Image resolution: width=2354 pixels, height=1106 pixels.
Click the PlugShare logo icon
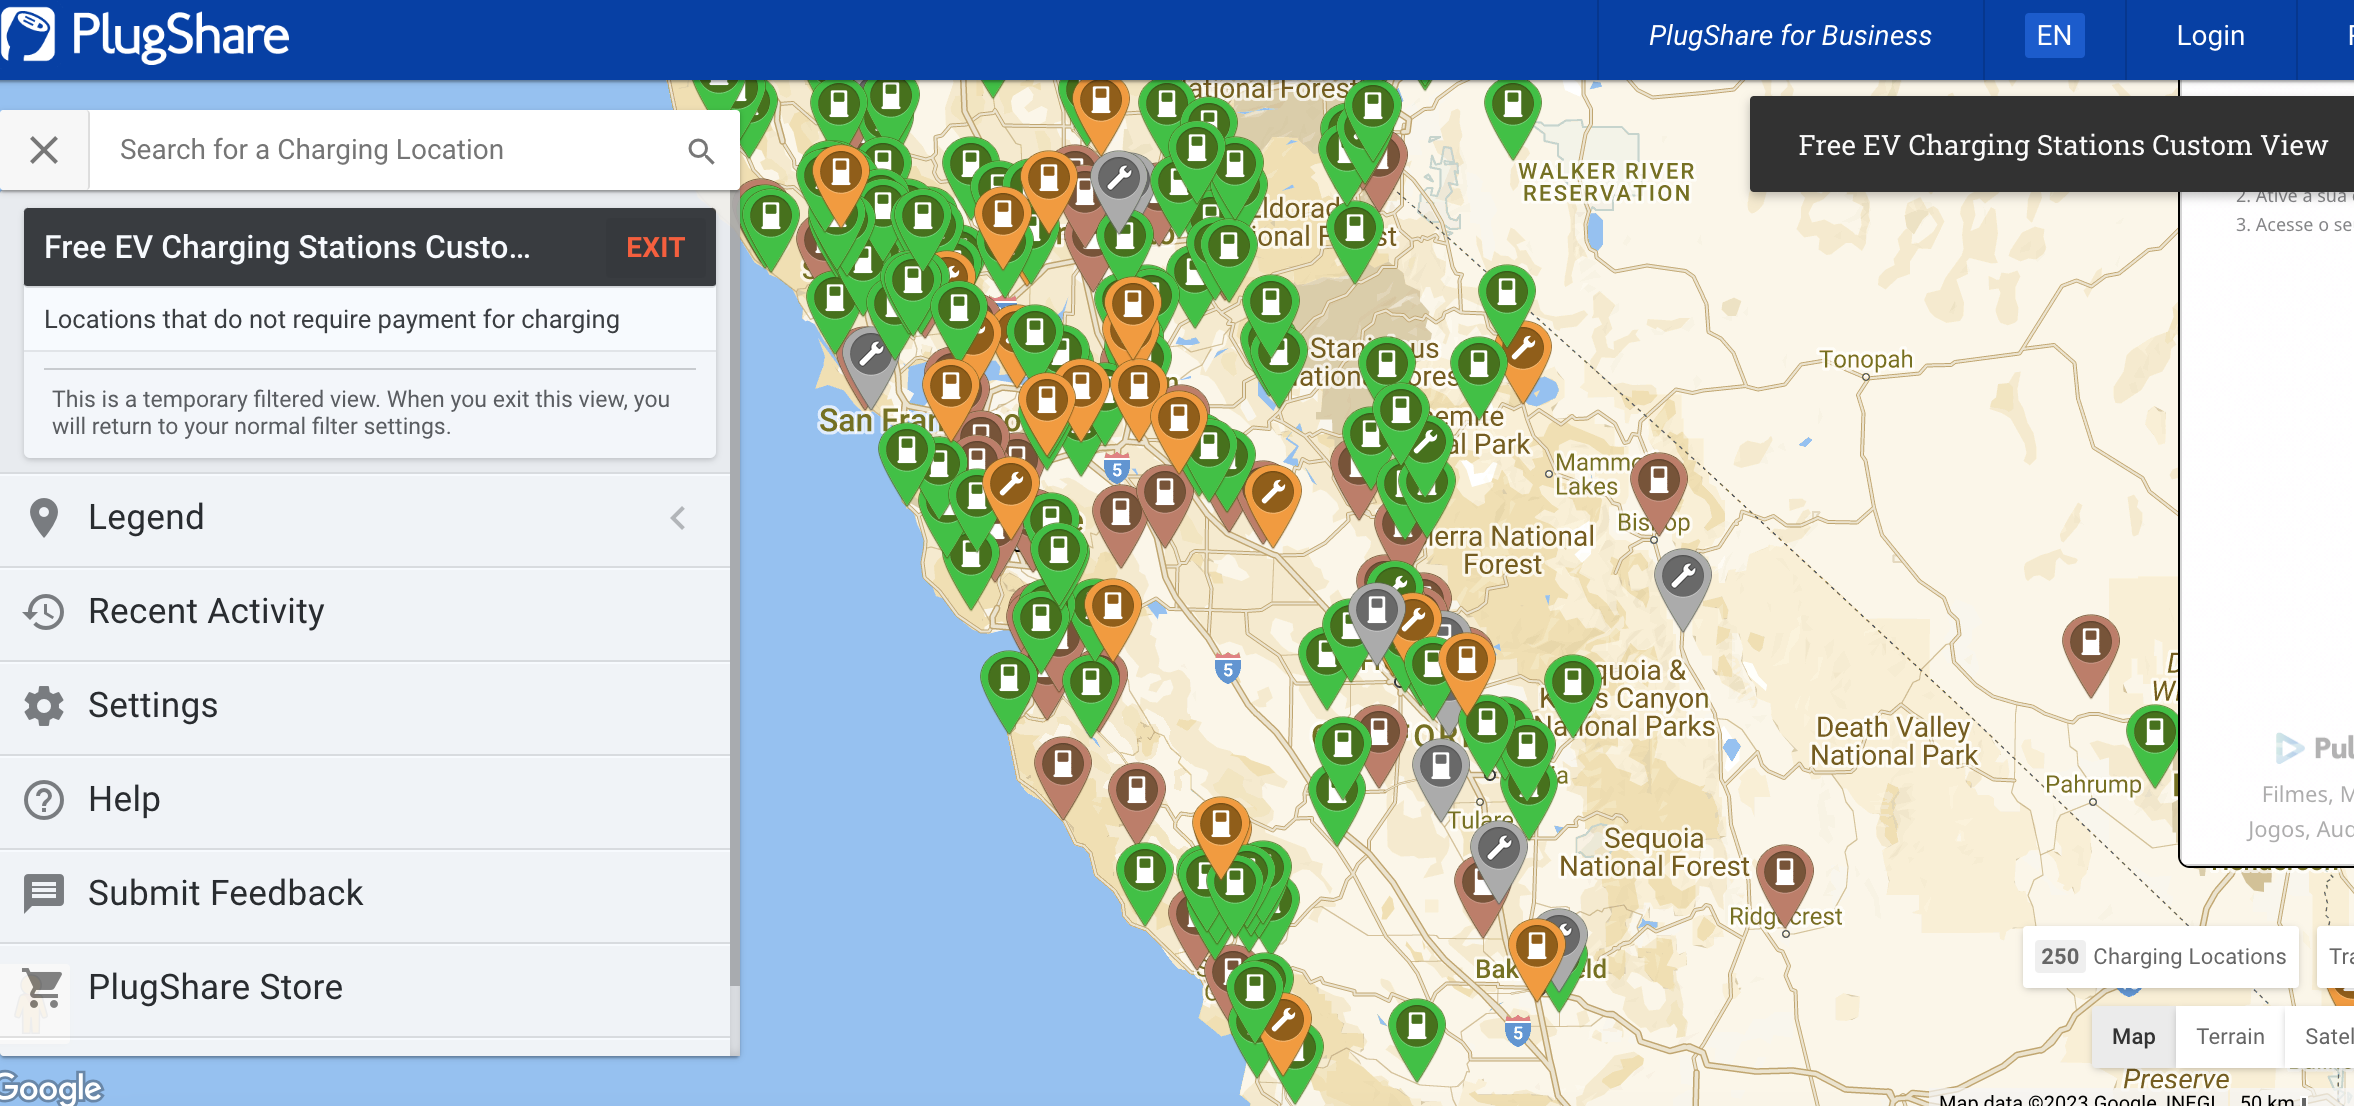pos(27,34)
